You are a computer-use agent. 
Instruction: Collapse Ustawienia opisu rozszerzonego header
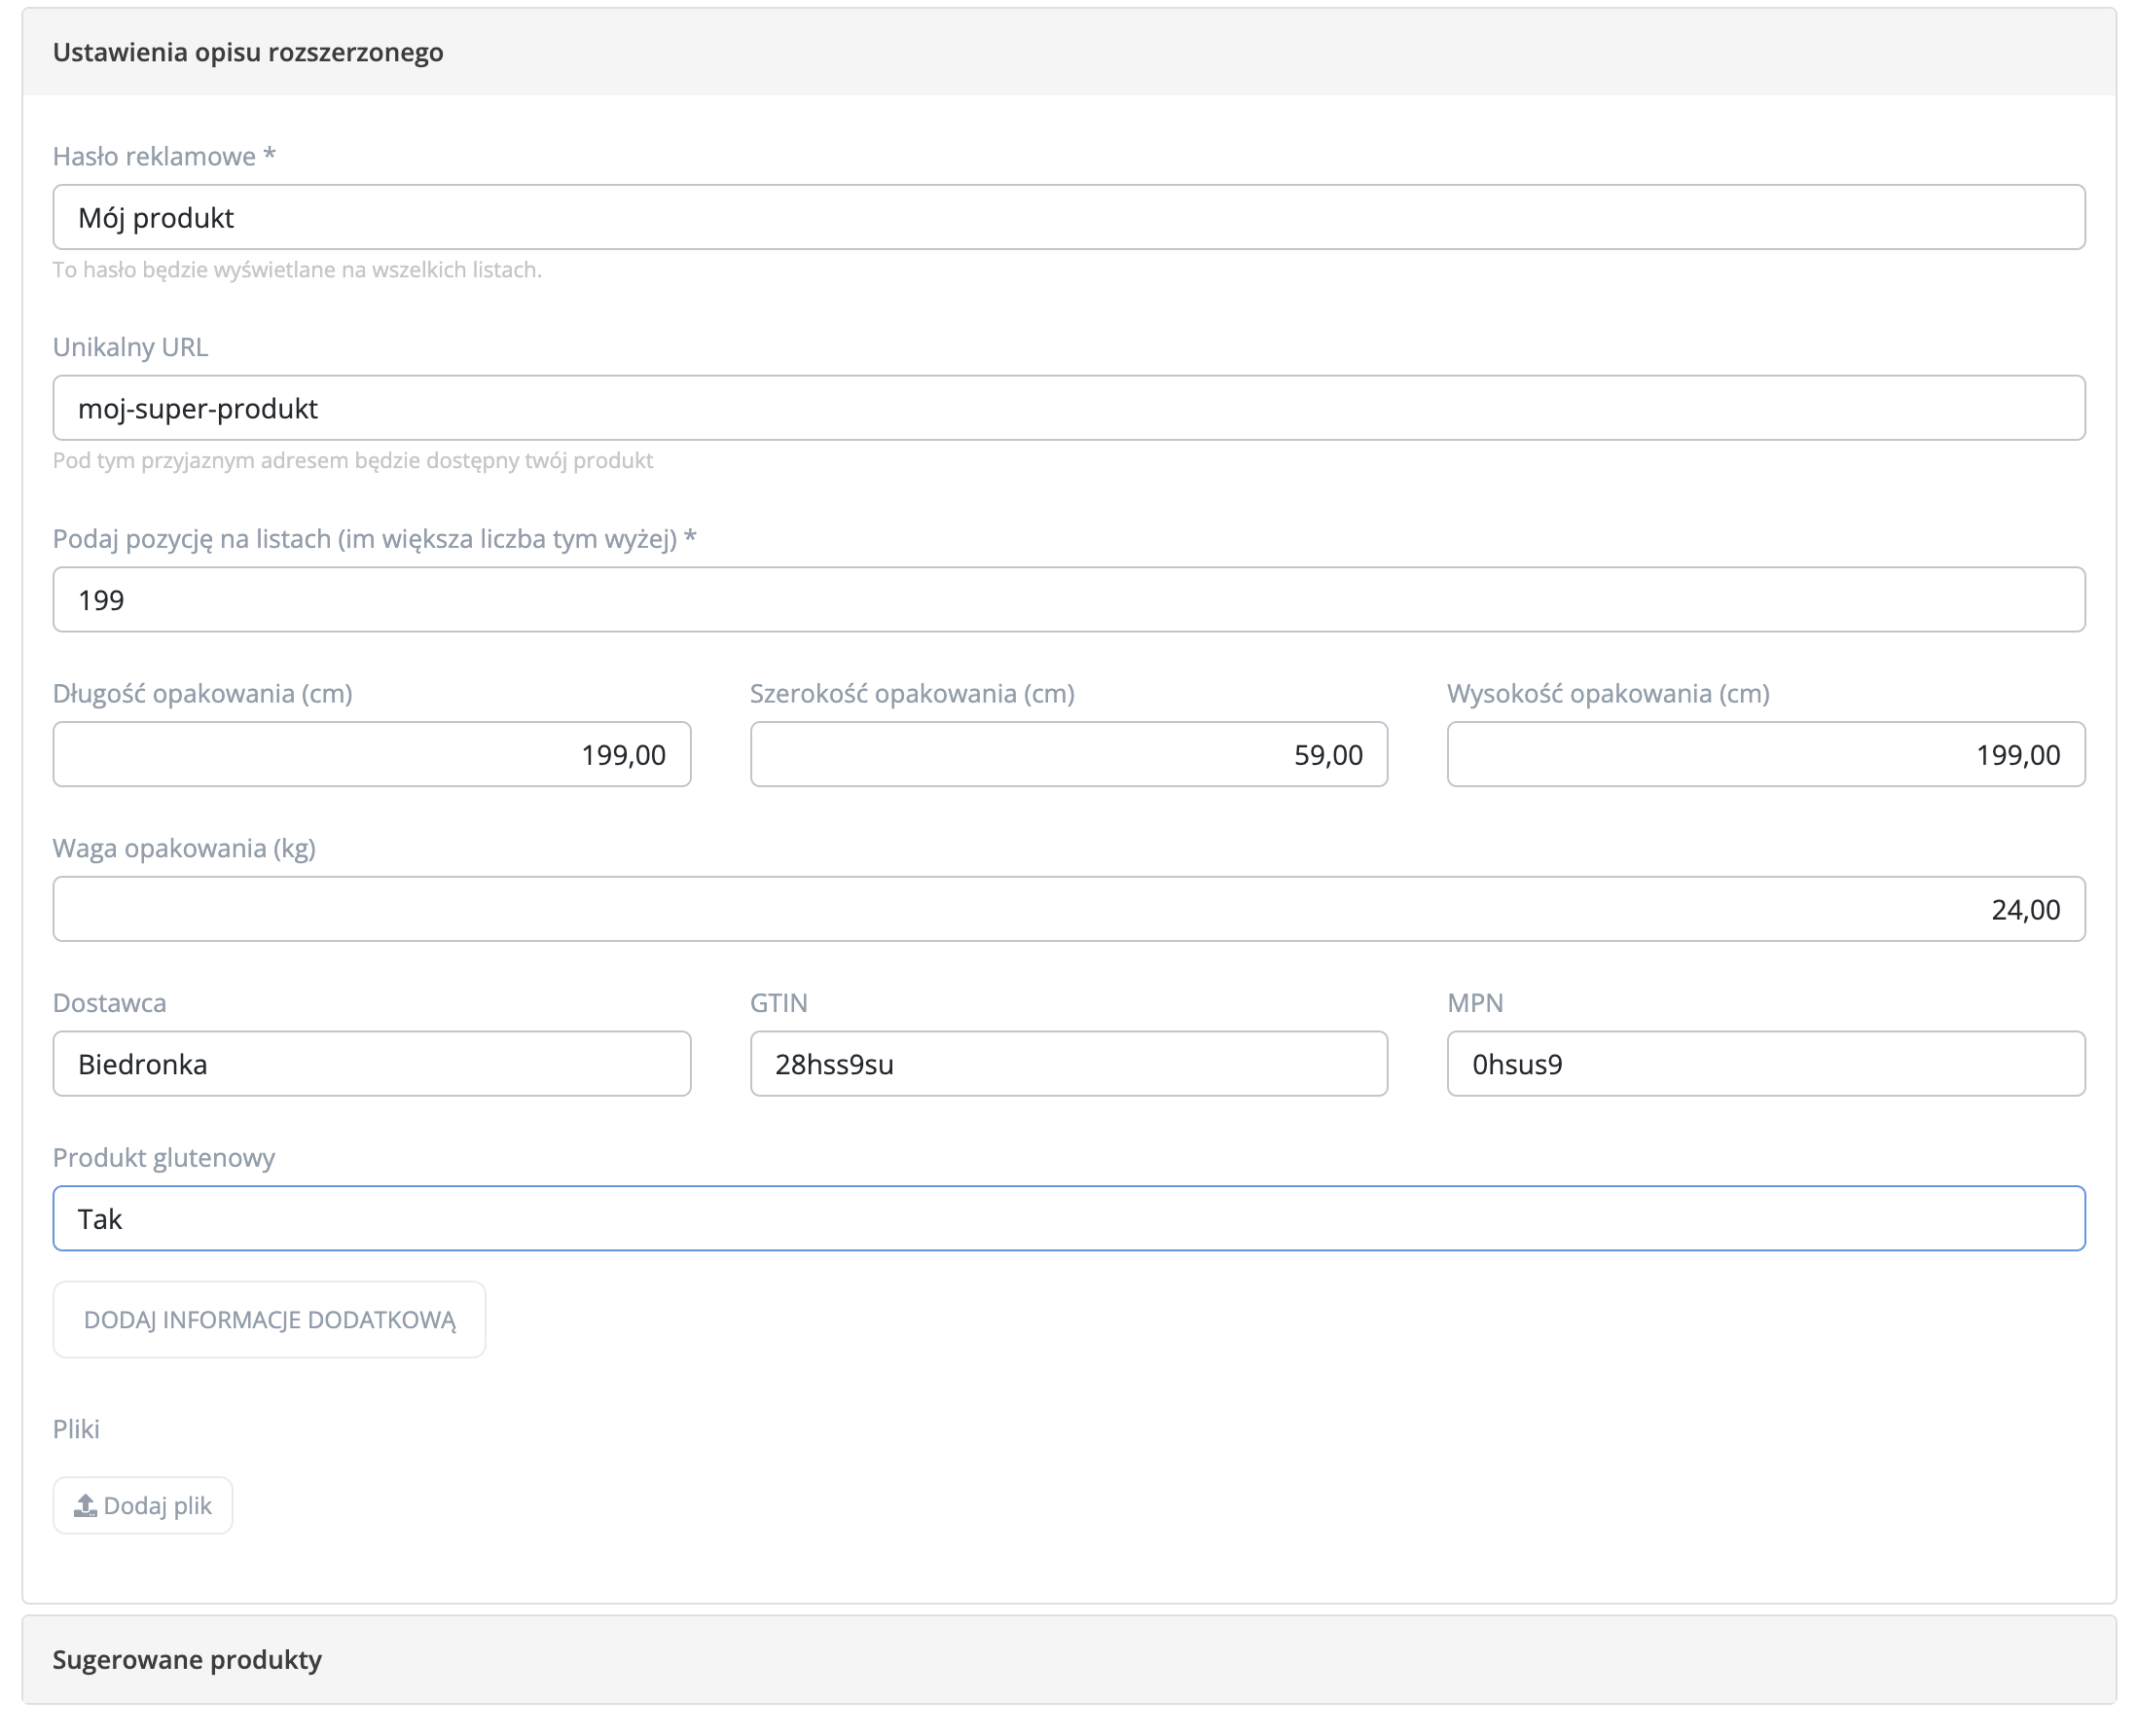247,52
